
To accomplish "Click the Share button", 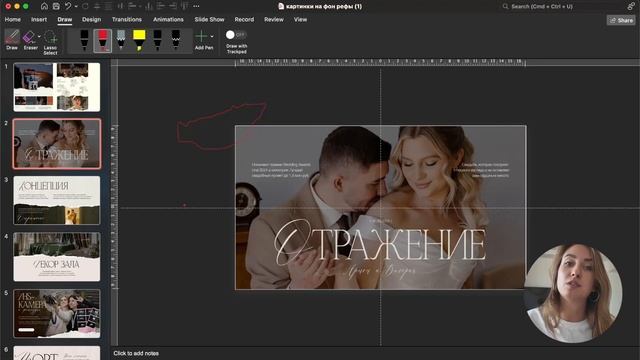I will (621, 20).
